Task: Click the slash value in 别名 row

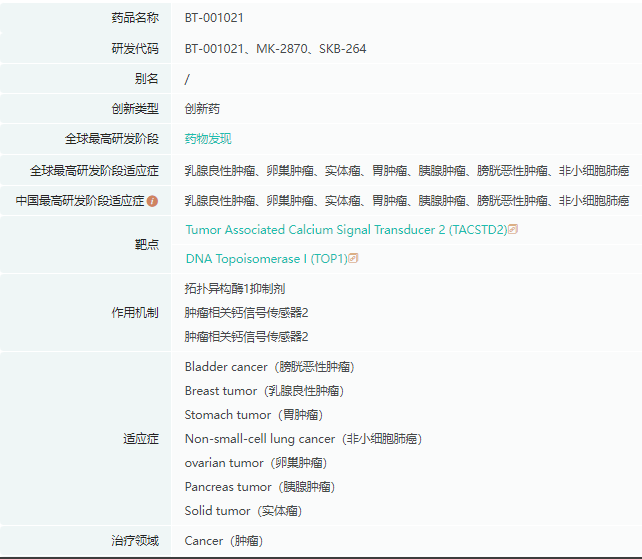Action: pos(188,79)
